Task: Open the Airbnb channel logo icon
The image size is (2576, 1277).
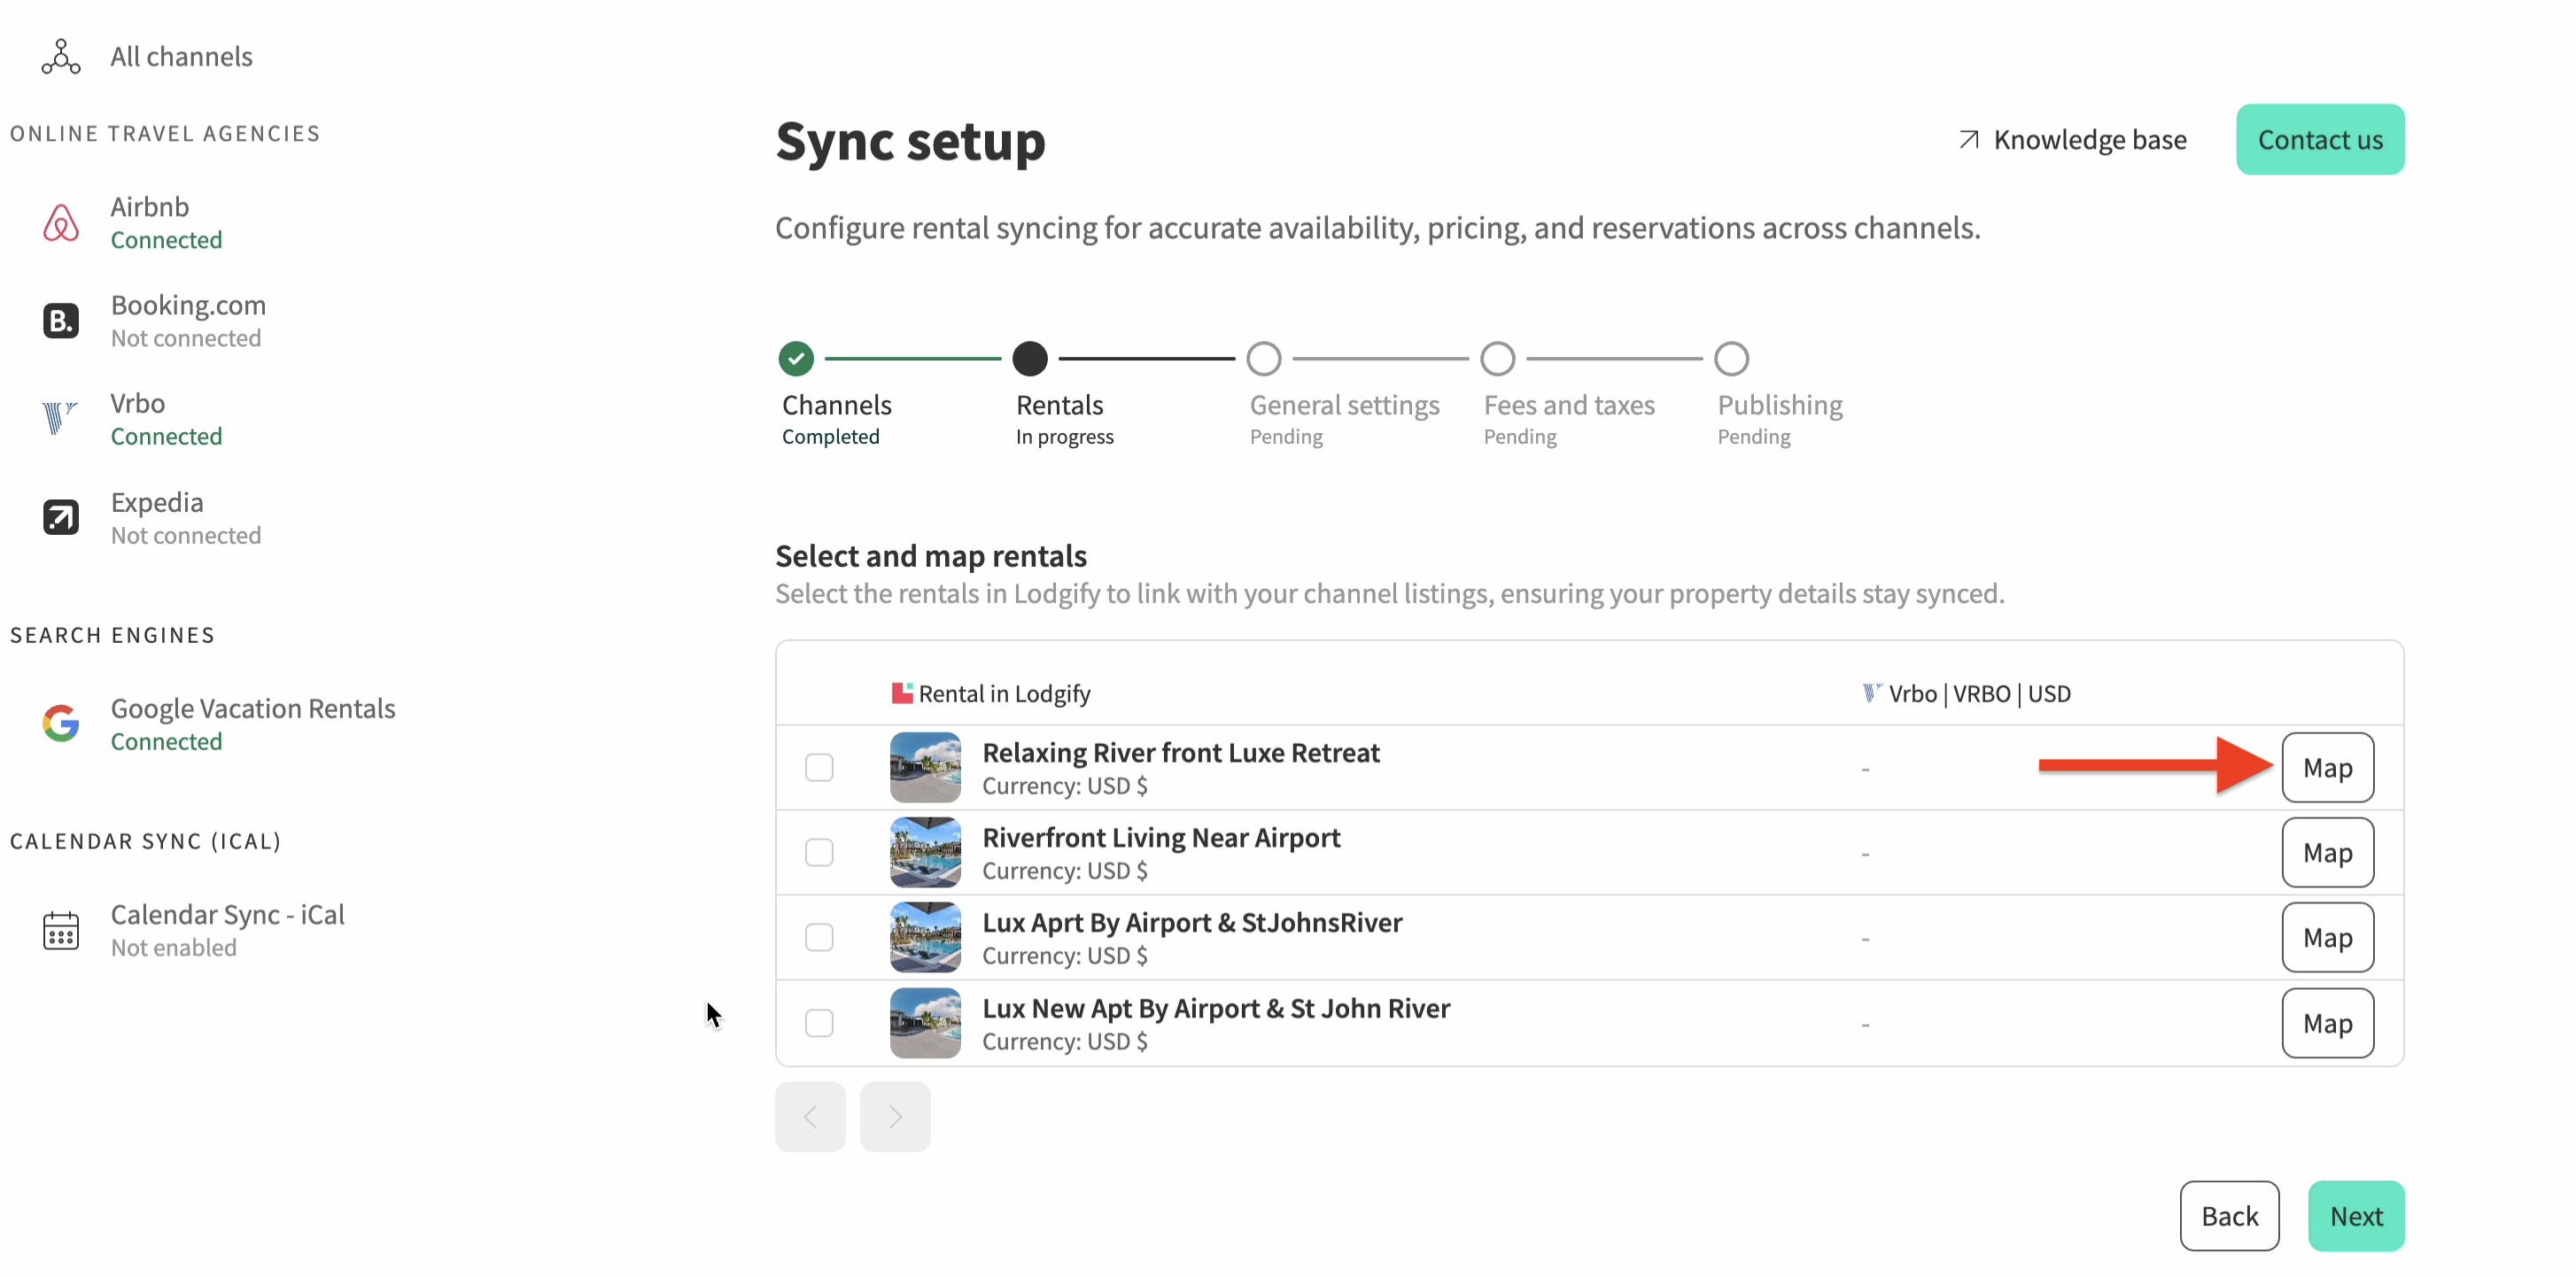Action: pyautogui.click(x=60, y=223)
